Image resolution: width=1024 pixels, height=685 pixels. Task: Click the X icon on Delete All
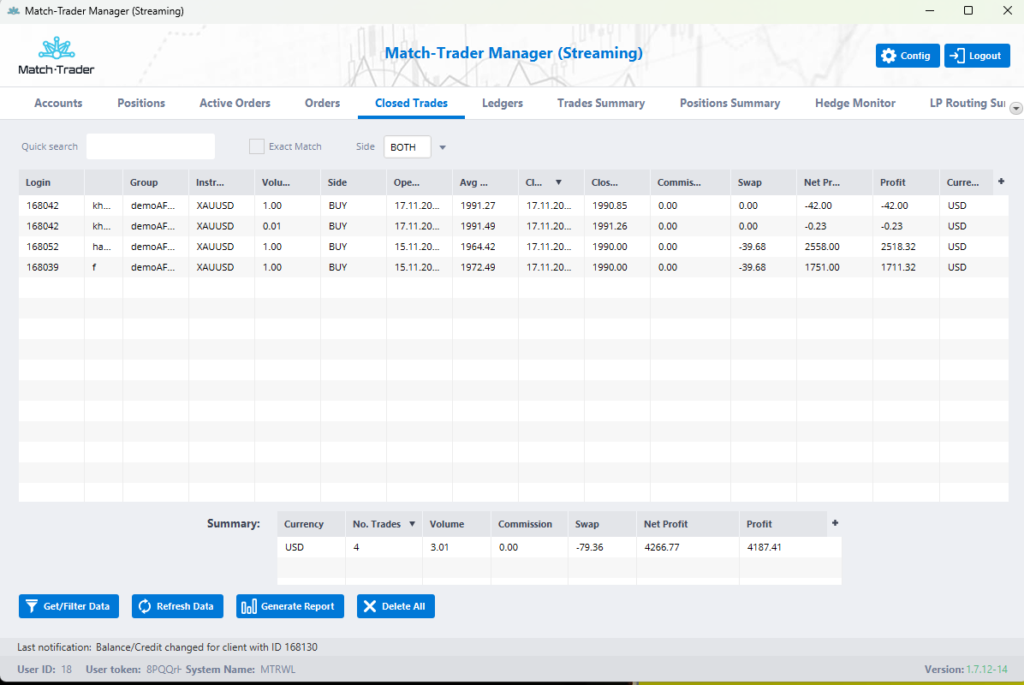370,606
